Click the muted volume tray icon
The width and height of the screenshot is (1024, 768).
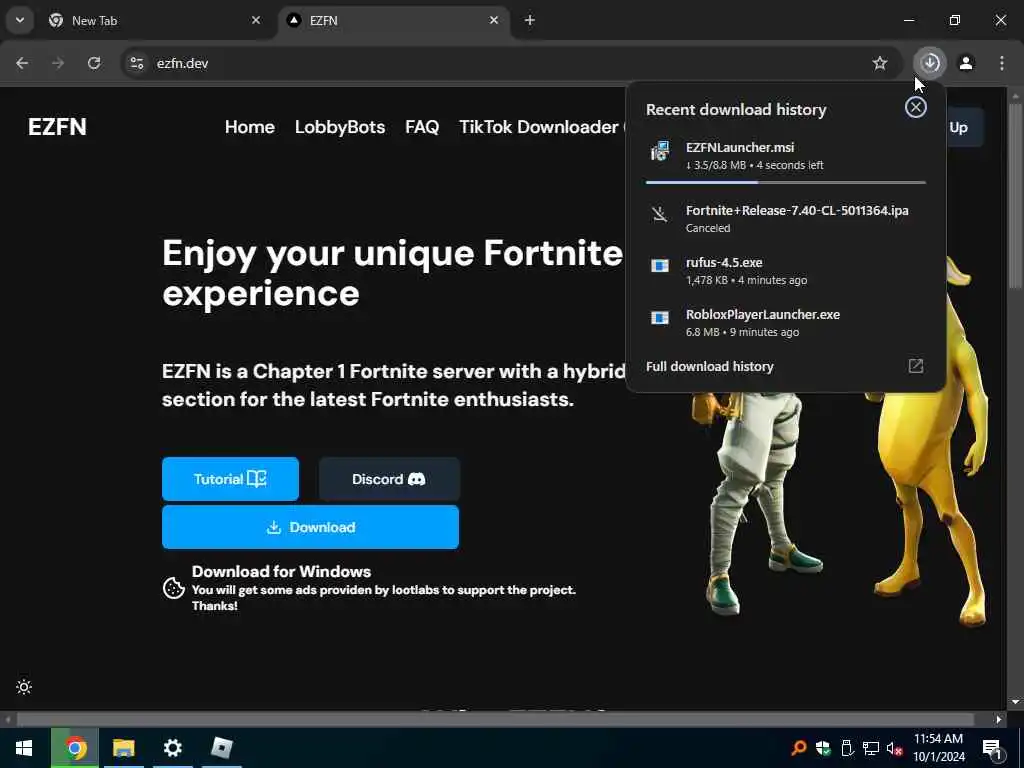895,748
